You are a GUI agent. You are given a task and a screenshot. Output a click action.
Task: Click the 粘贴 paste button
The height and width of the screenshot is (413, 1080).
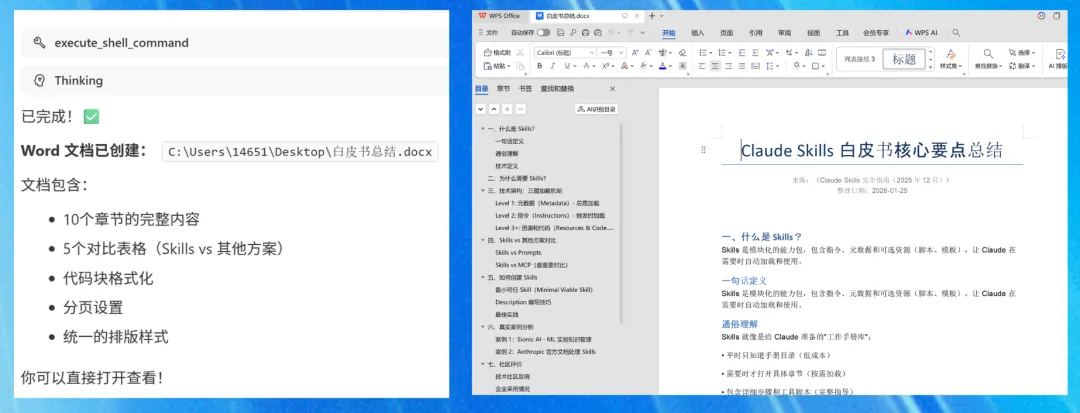(x=497, y=65)
